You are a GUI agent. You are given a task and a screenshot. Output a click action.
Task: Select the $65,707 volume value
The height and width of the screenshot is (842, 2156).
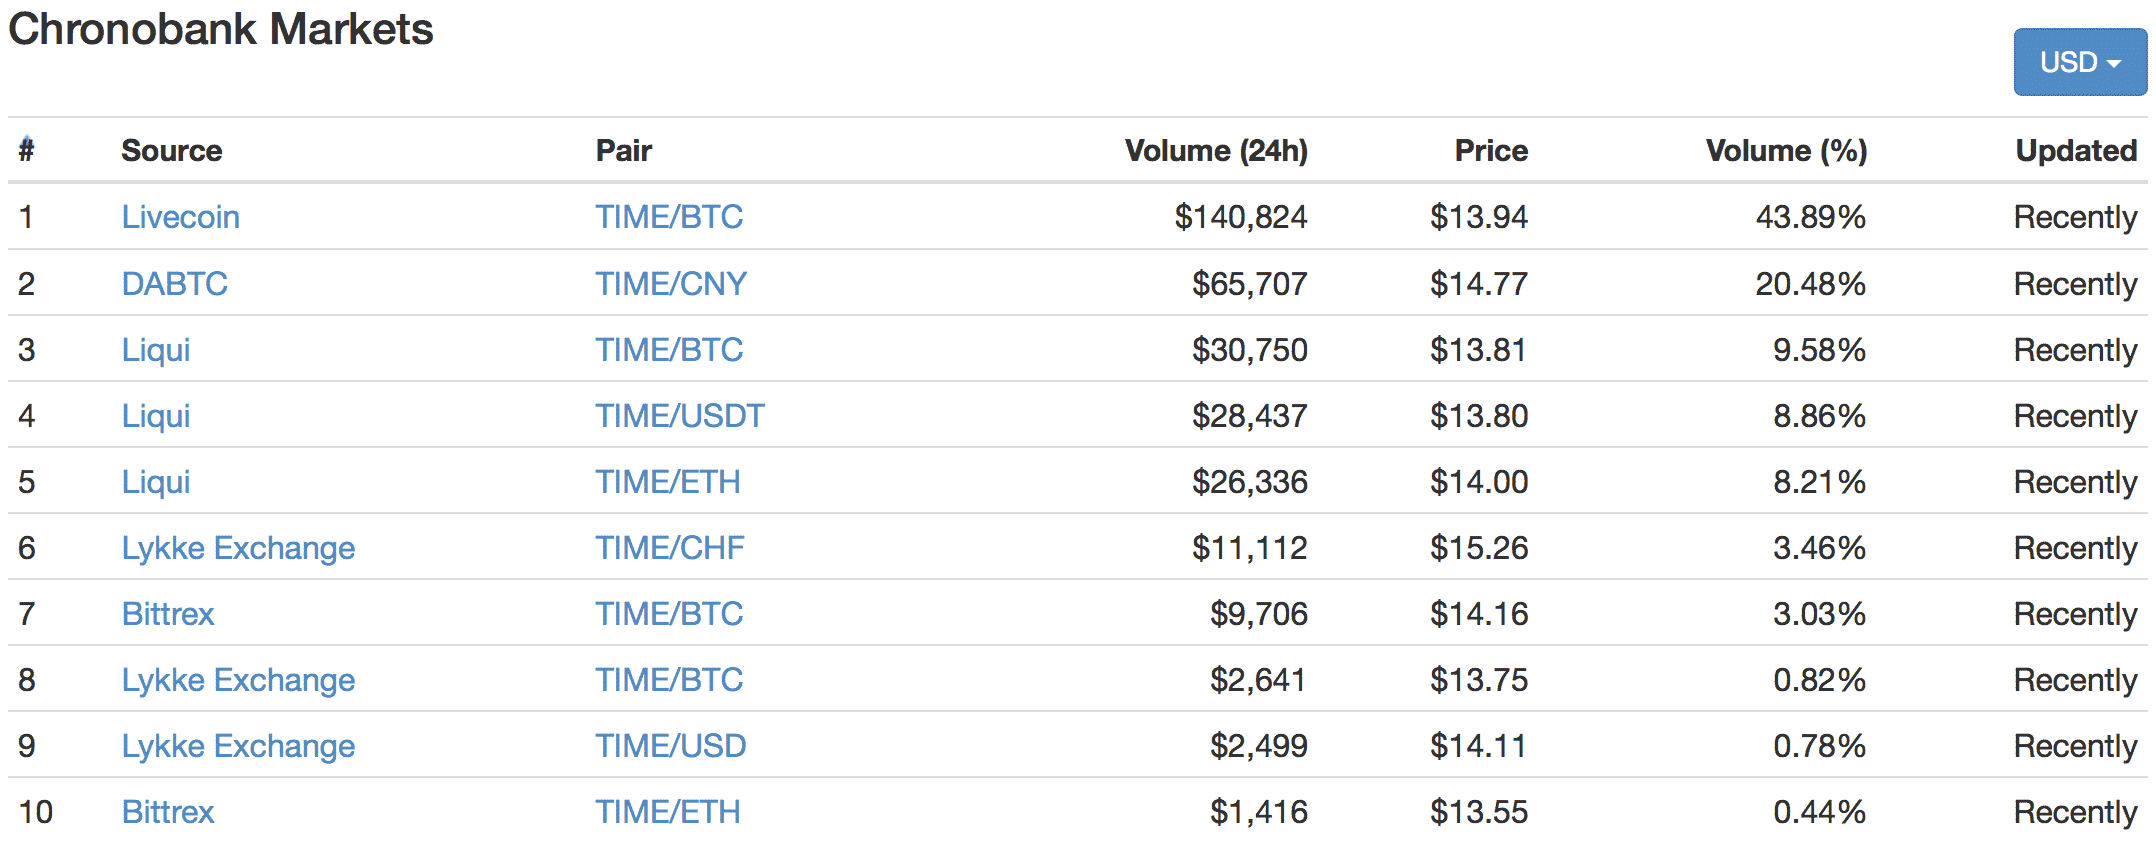tap(1249, 284)
